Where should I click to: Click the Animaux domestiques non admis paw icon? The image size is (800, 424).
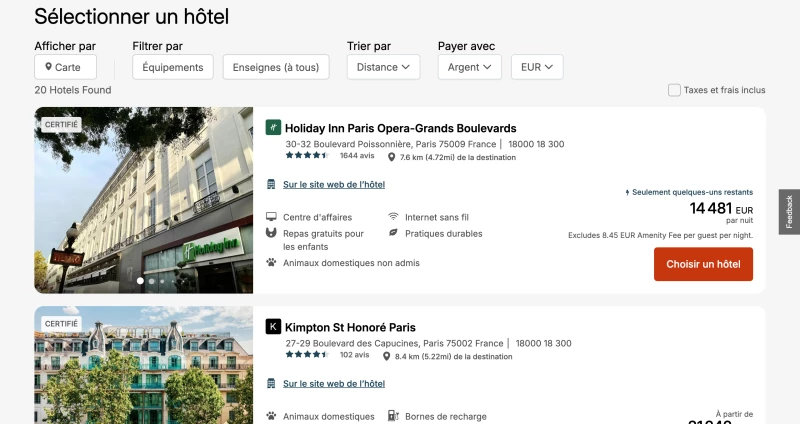pyautogui.click(x=271, y=262)
